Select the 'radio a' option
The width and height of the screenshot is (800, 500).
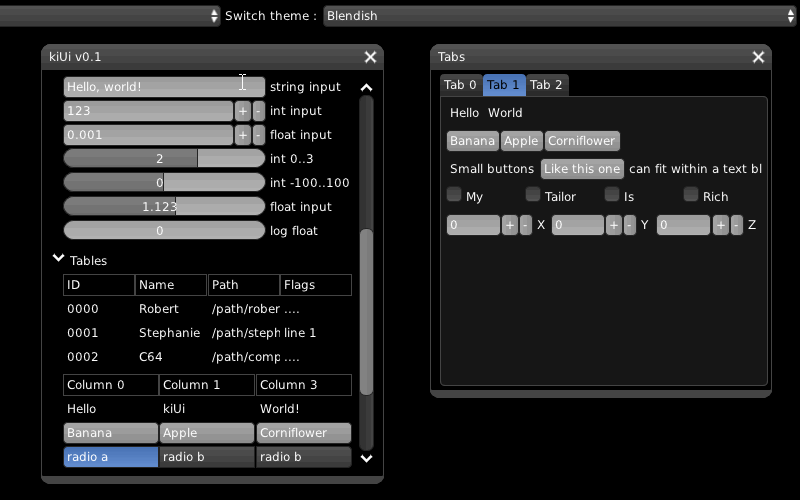[111, 457]
